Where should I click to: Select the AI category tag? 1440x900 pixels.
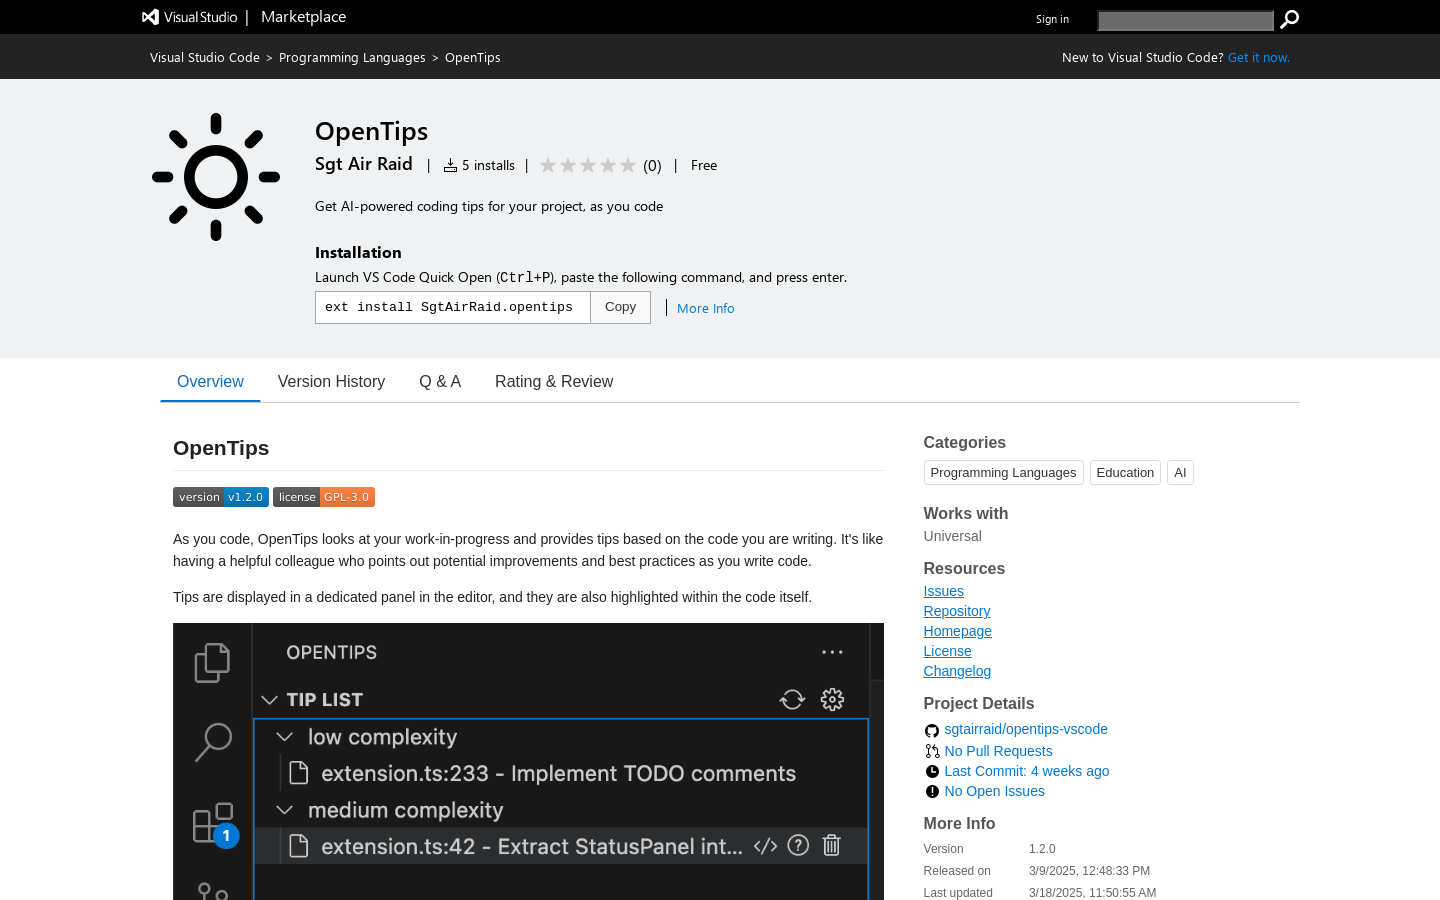point(1180,472)
